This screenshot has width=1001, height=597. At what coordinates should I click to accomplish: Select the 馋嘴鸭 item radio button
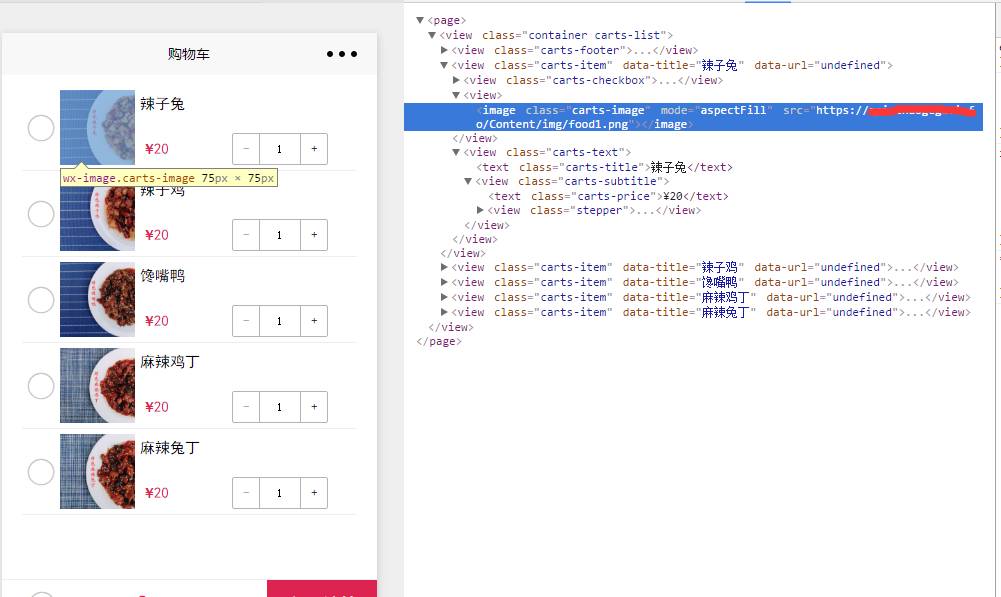coord(41,300)
